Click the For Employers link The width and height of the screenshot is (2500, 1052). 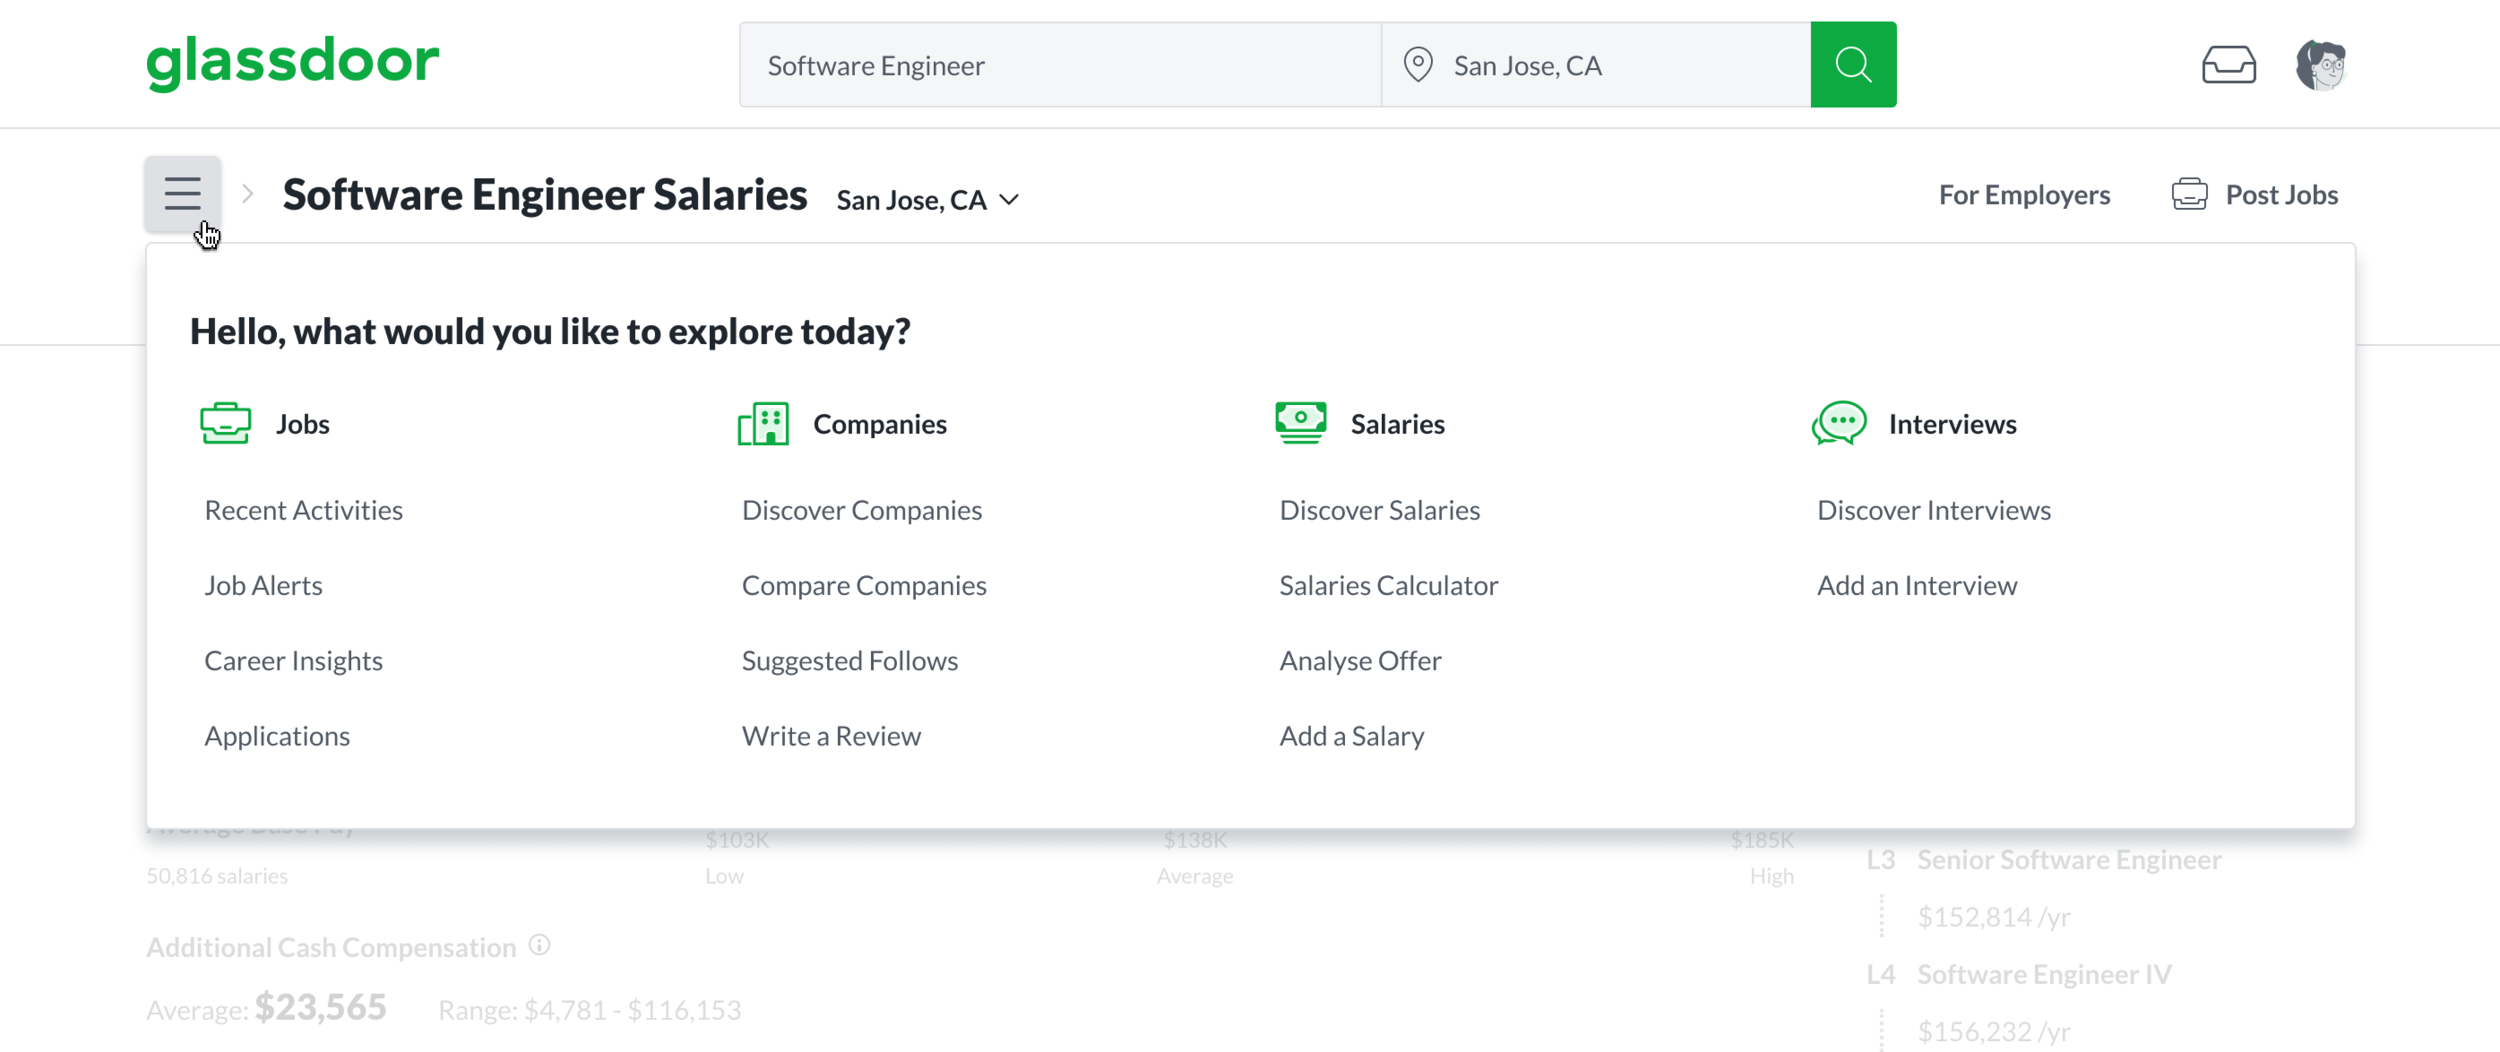click(x=2024, y=194)
